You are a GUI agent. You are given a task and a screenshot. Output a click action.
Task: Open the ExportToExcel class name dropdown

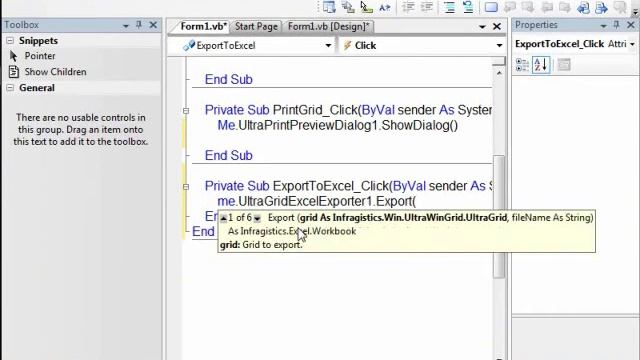(x=328, y=46)
